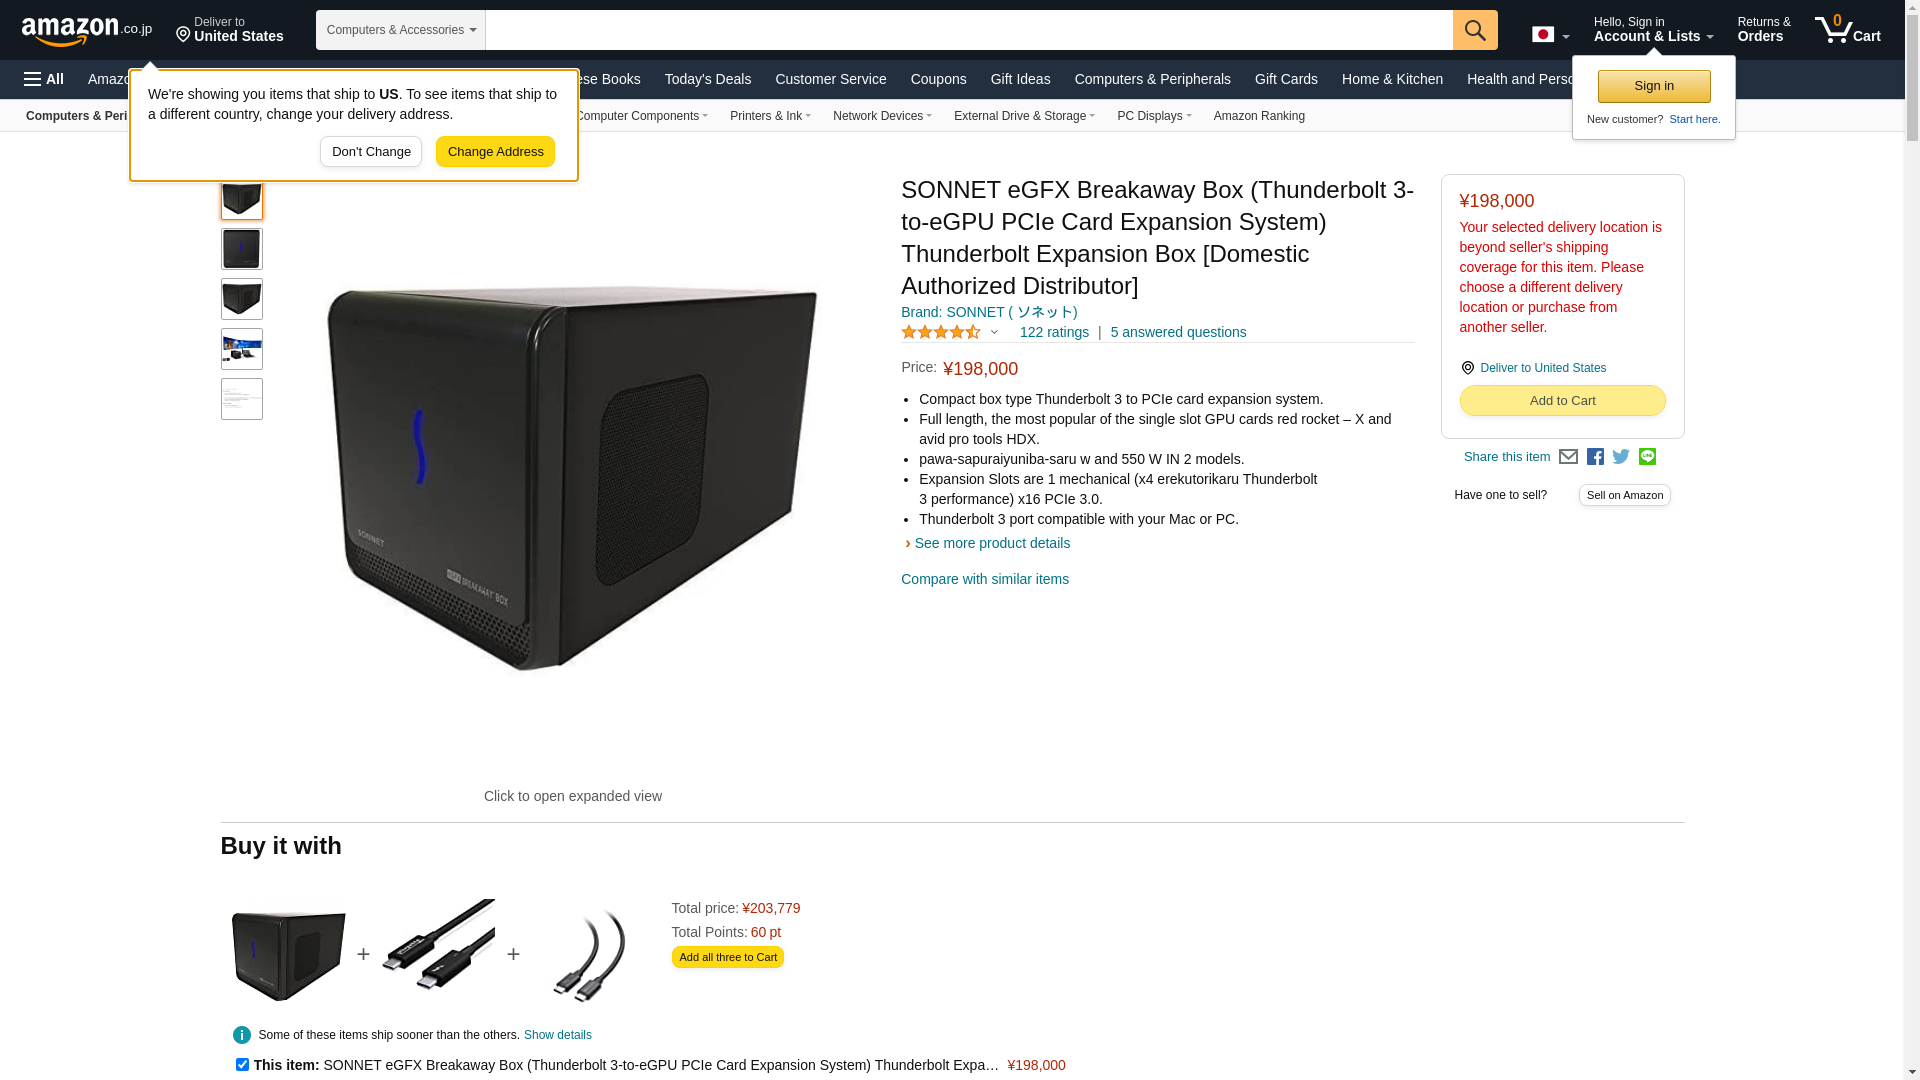
Task: Share this item on LINE
Action: 1647,457
